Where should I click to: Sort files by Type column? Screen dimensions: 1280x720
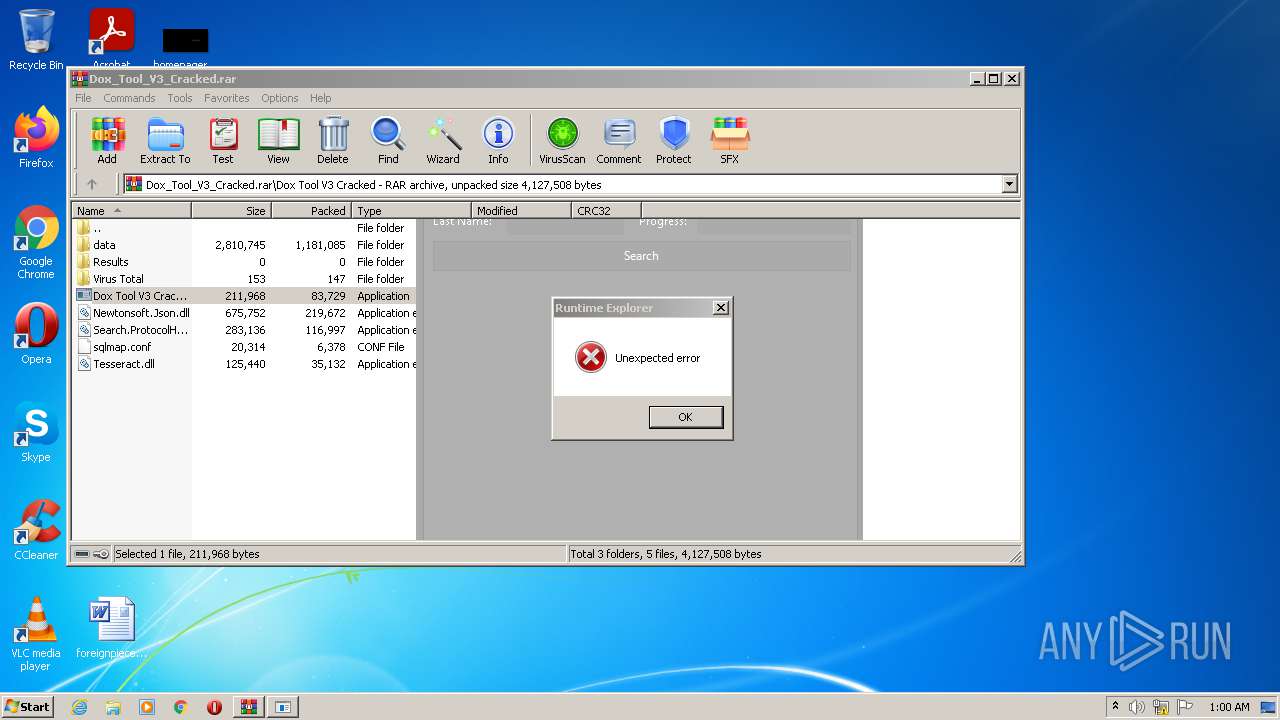pos(411,211)
